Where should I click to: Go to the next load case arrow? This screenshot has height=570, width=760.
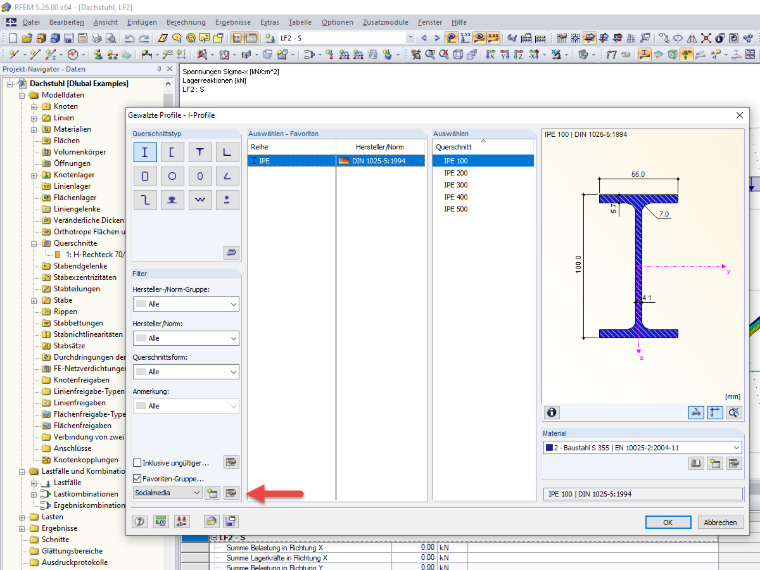point(437,38)
